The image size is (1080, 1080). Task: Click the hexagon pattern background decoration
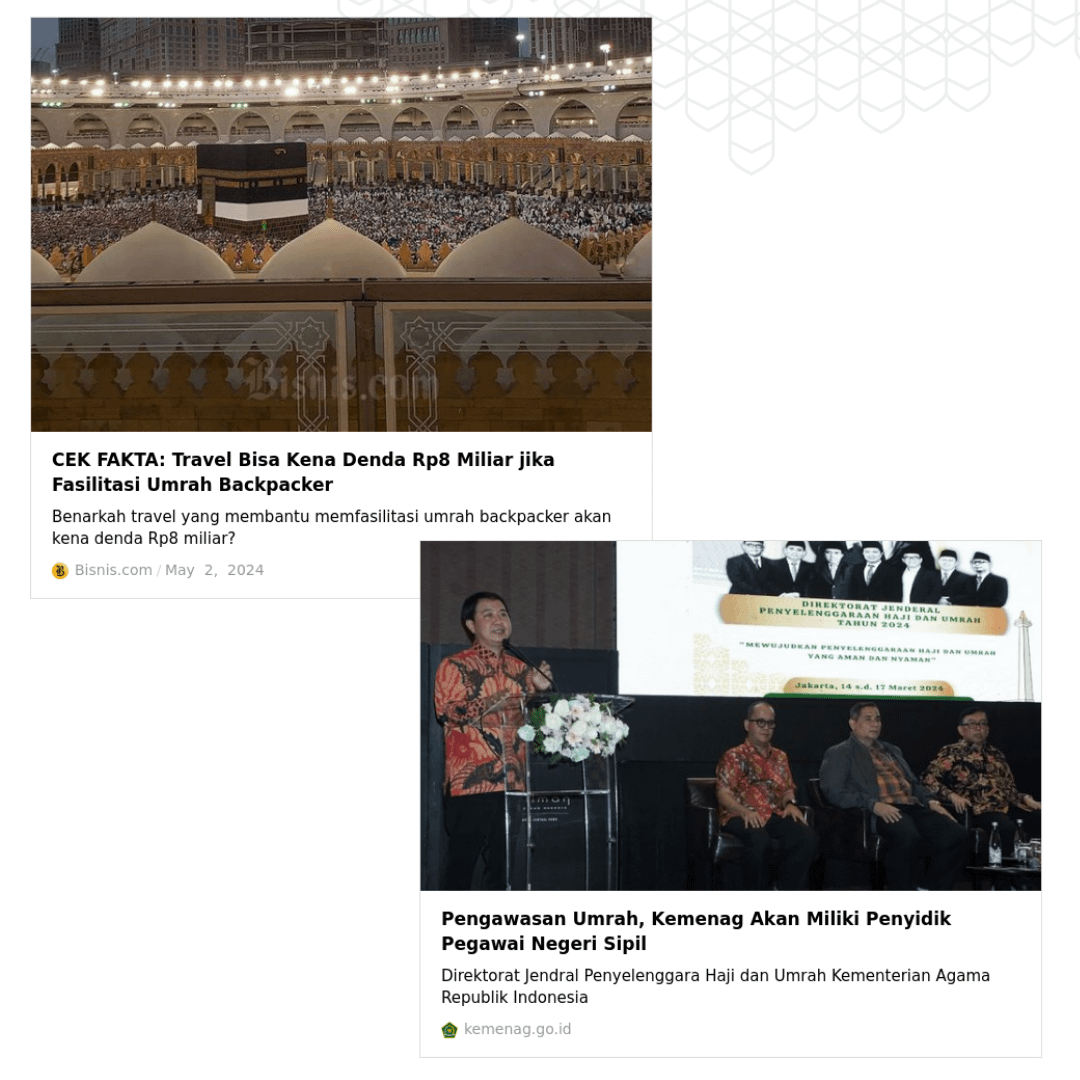tap(861, 69)
